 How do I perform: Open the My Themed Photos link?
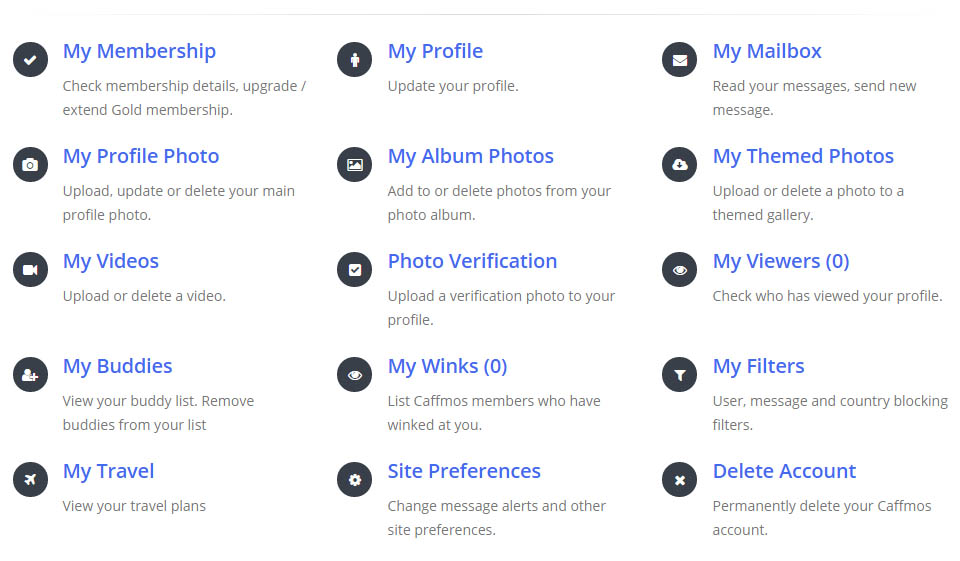803,156
